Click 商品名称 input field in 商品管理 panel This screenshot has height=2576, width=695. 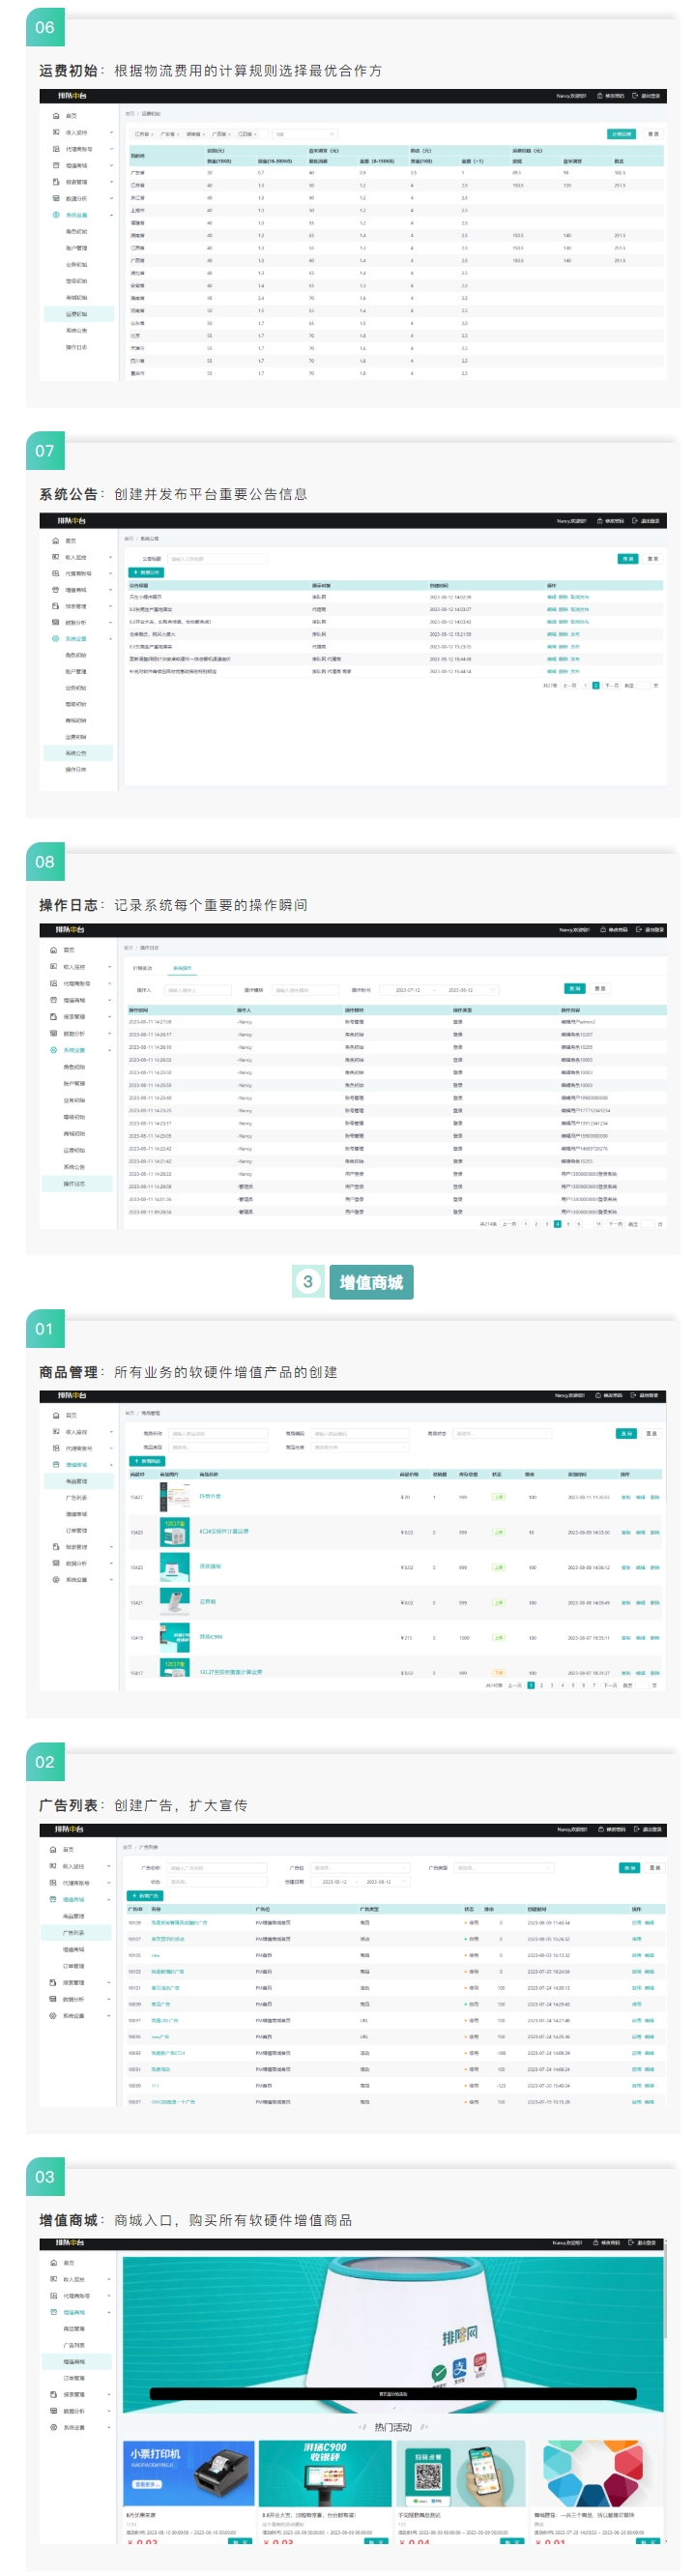pyautogui.click(x=218, y=1434)
